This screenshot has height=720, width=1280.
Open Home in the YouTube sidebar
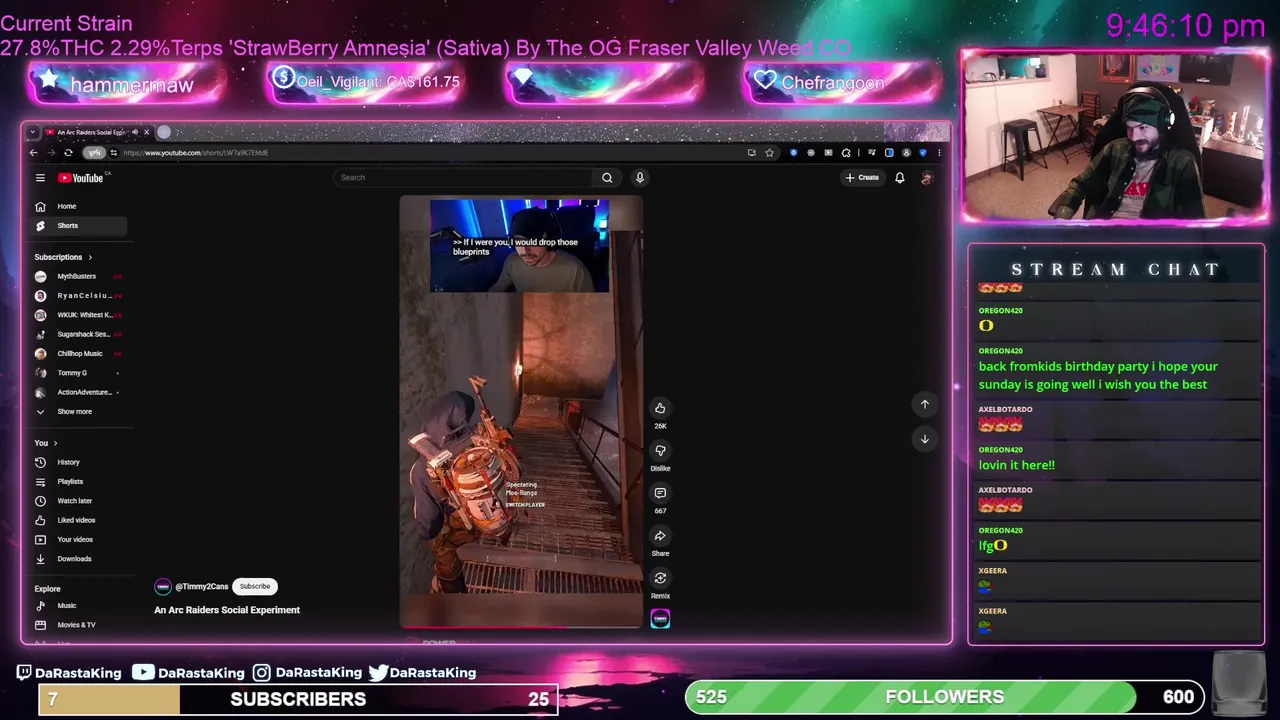pyautogui.click(x=78, y=206)
